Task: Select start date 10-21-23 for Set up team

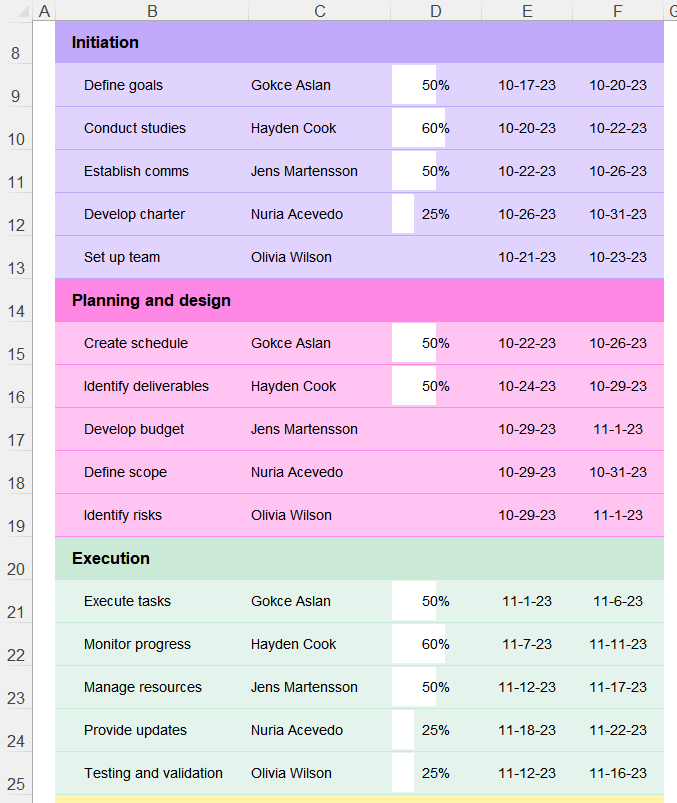Action: click(527, 257)
